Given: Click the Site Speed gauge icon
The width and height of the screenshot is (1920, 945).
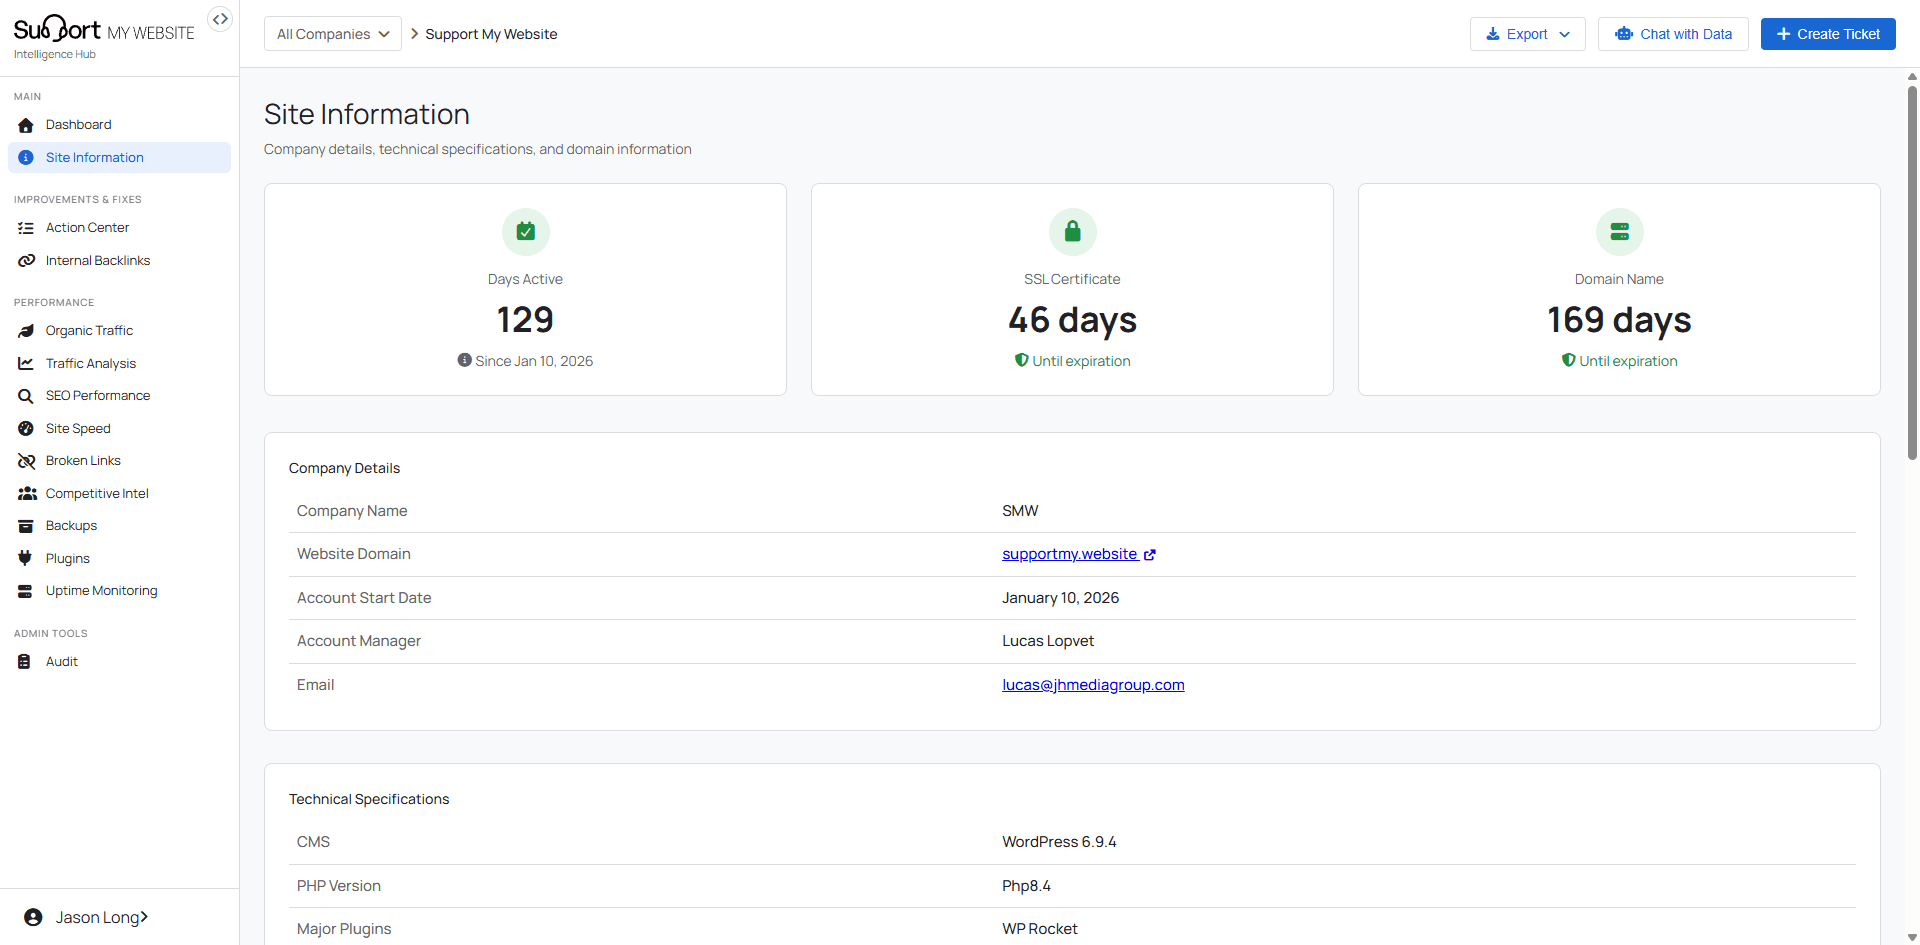Looking at the screenshot, I should tap(26, 429).
